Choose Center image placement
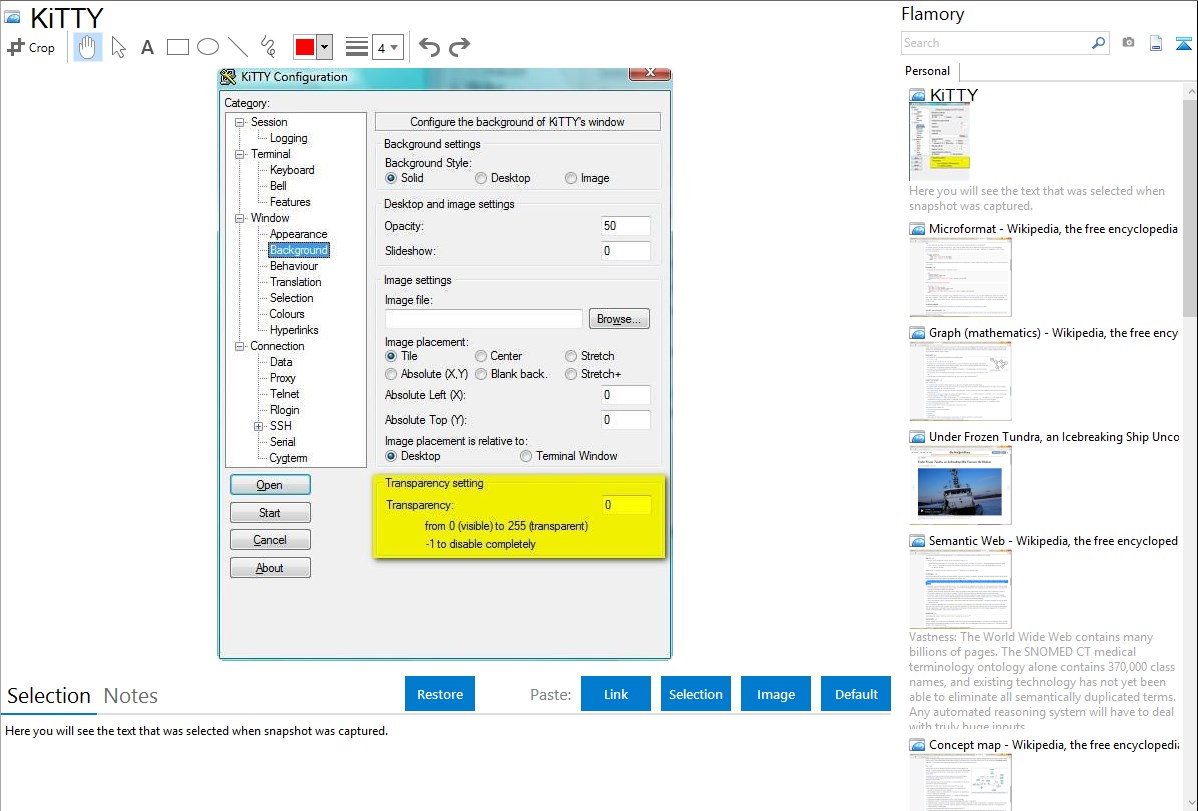Viewport: 1198px width, 811px height. (481, 356)
